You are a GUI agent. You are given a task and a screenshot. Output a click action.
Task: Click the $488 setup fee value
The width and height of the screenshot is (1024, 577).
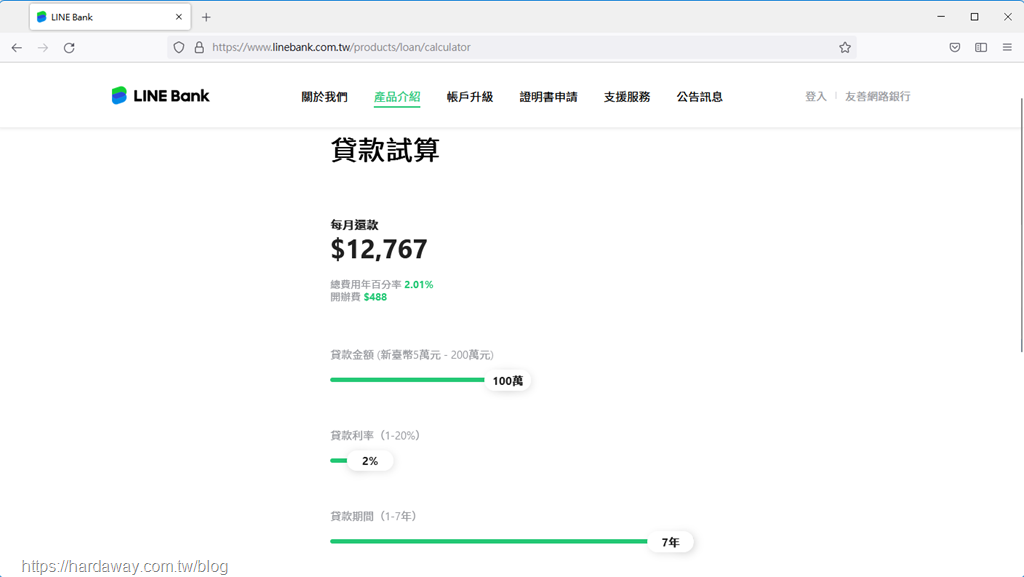(x=376, y=297)
